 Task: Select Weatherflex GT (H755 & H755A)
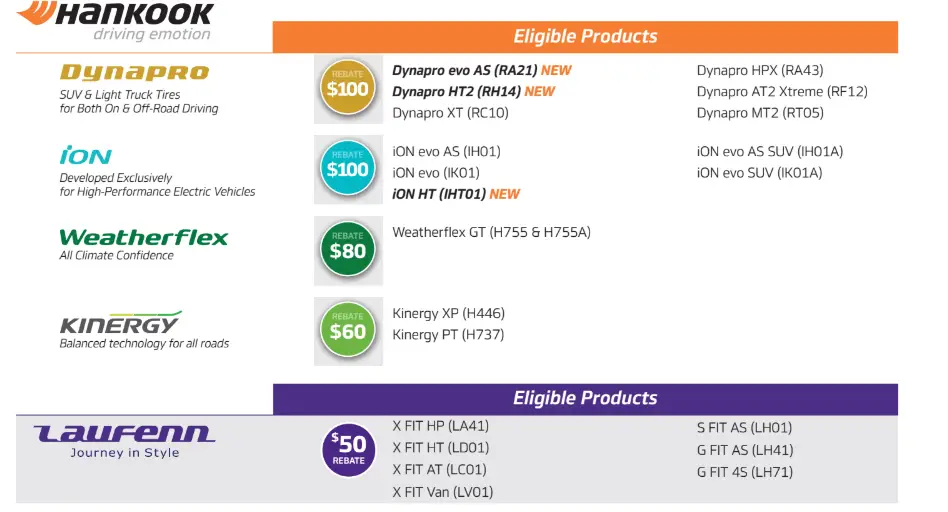coord(492,232)
